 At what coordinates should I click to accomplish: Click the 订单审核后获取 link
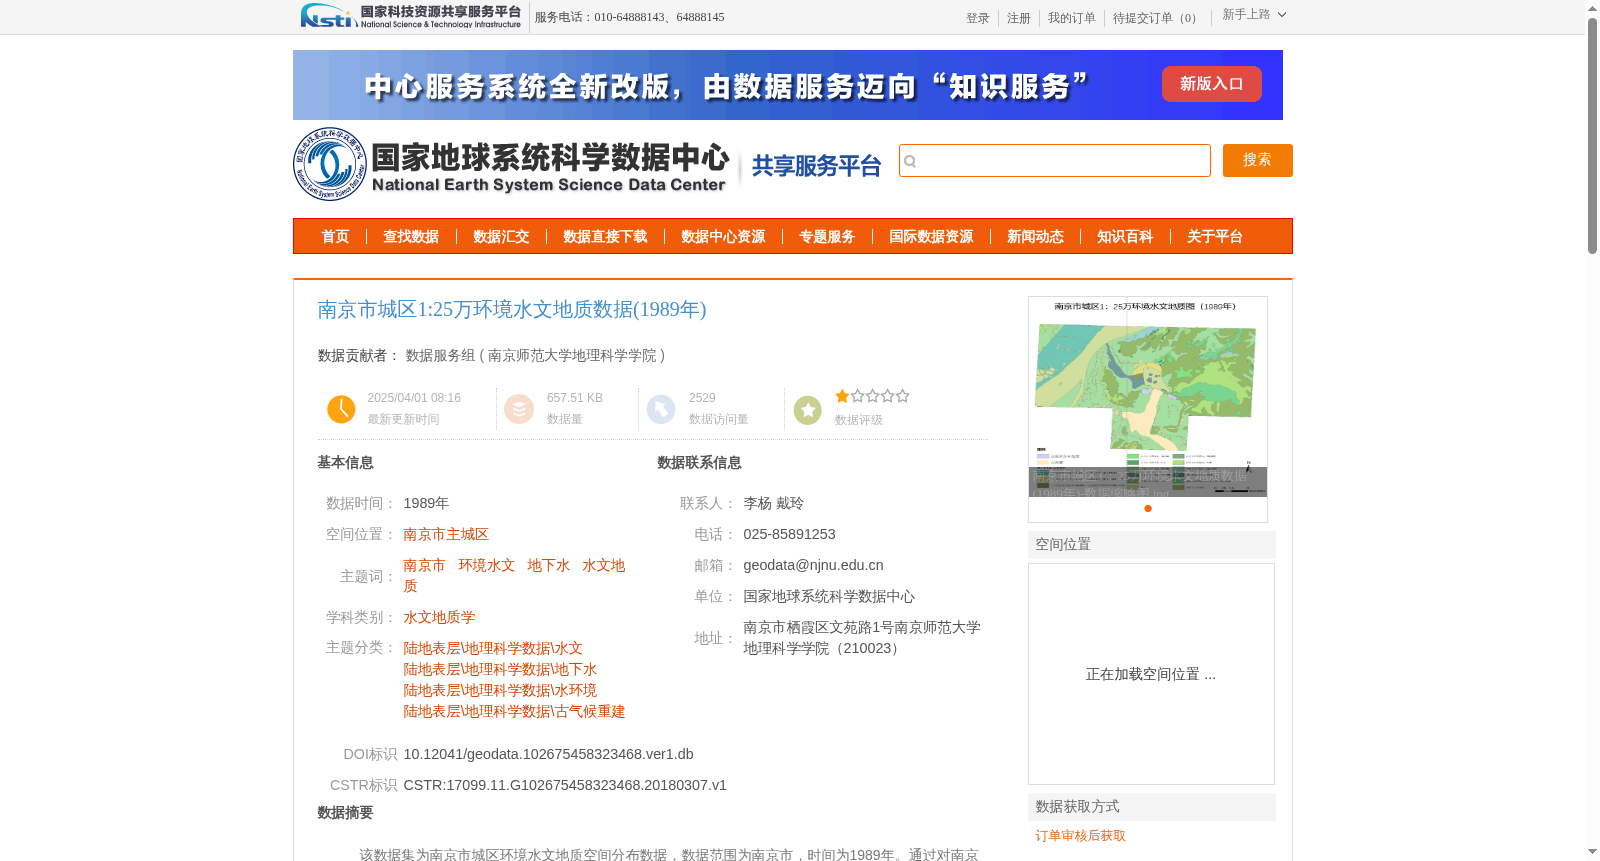[1080, 836]
